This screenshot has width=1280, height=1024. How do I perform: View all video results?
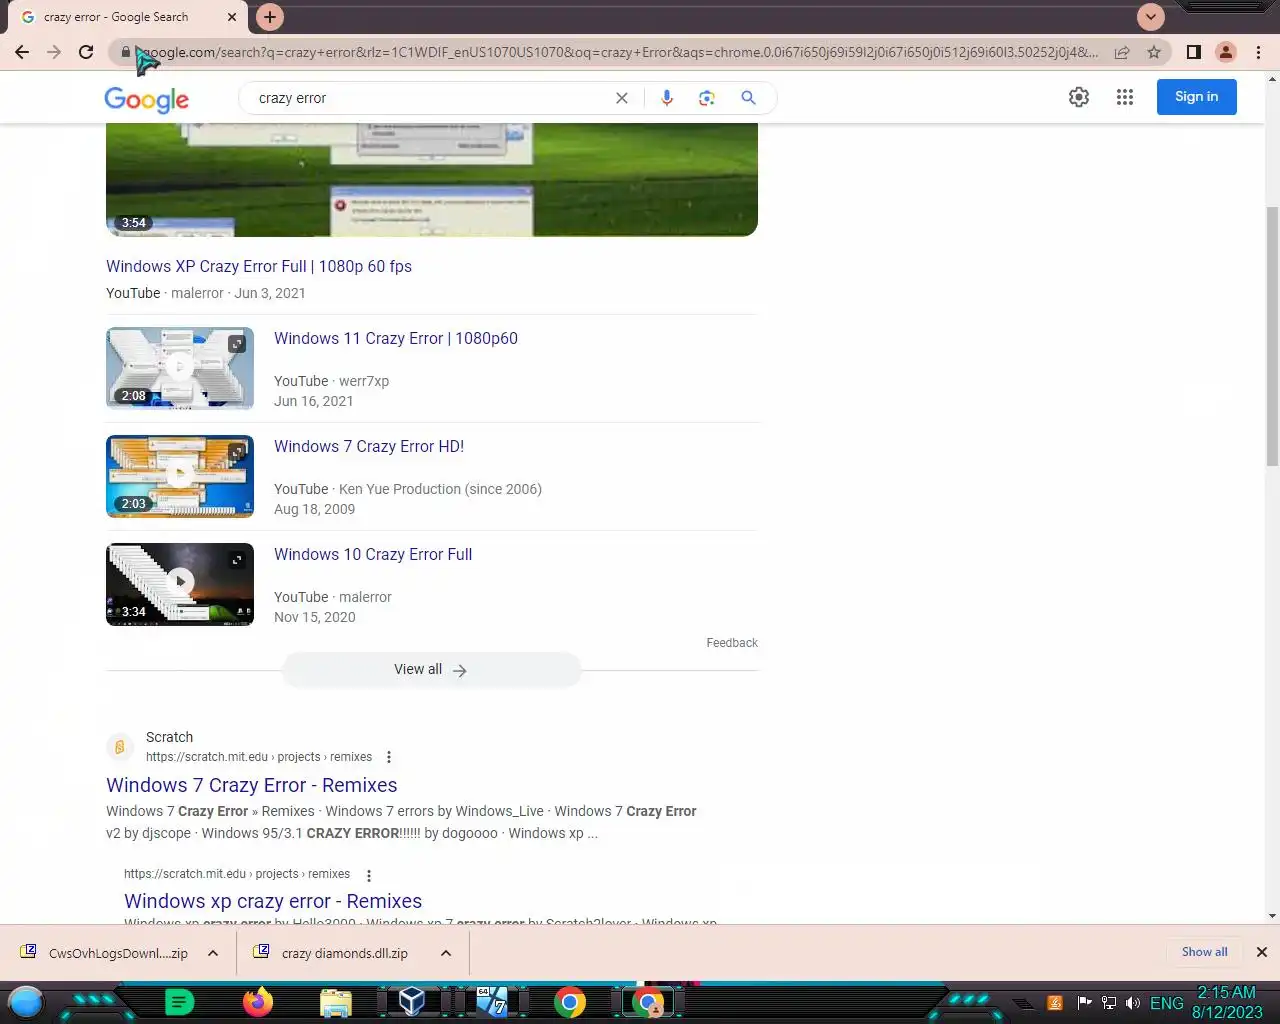pyautogui.click(x=431, y=670)
